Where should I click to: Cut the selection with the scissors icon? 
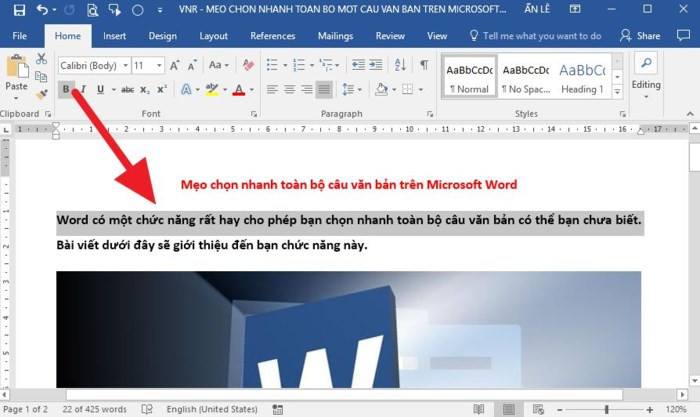[x=42, y=58]
